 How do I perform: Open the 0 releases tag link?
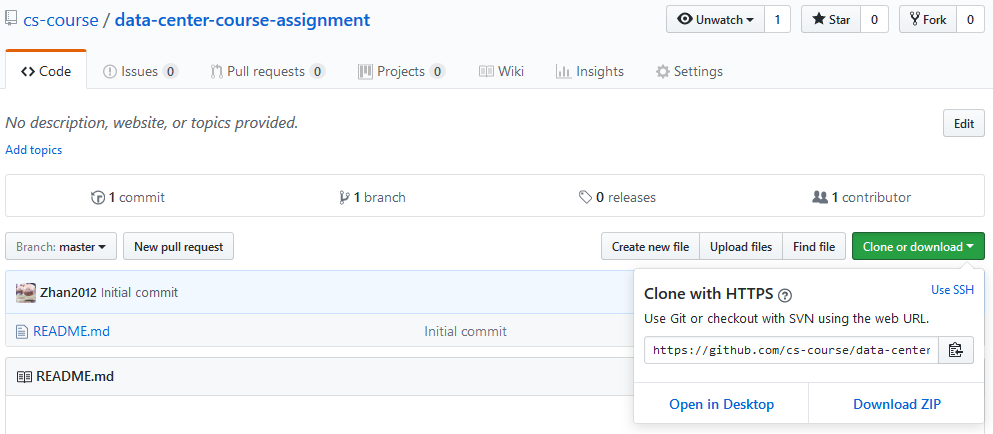pyautogui.click(x=617, y=197)
